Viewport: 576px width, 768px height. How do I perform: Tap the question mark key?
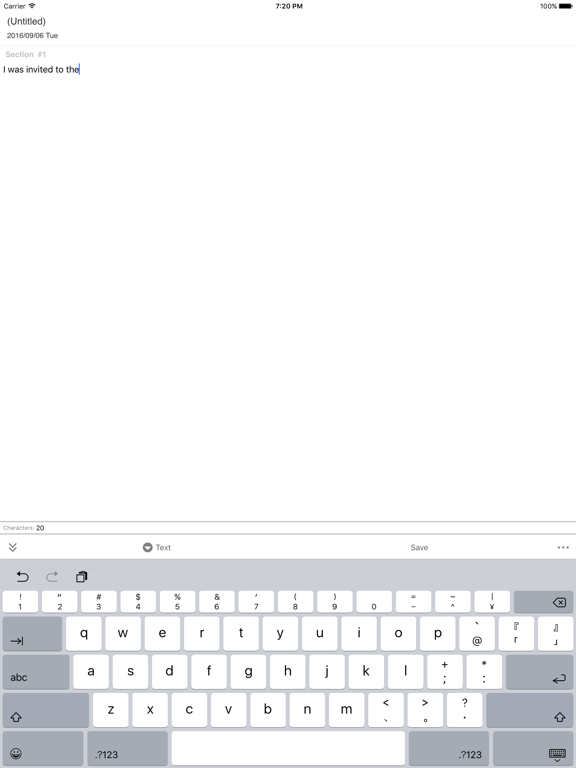[x=465, y=710]
